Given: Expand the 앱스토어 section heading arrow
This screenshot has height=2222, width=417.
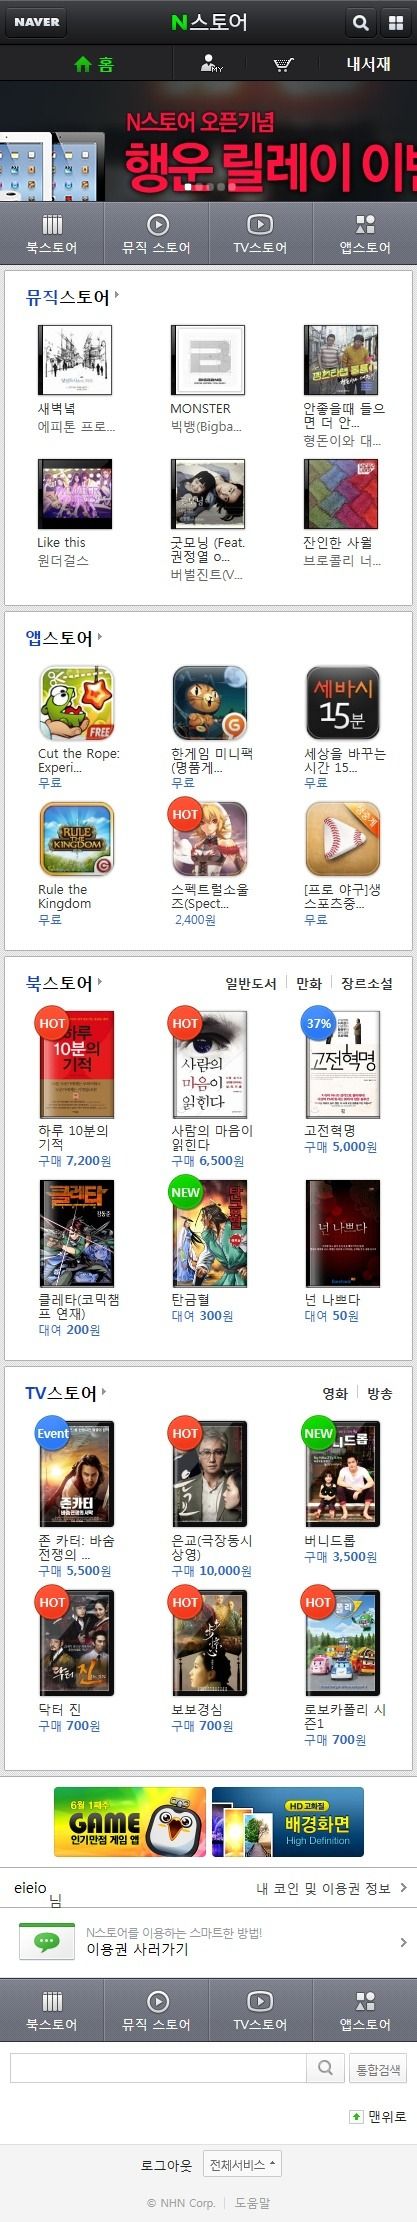Looking at the screenshot, I should (101, 636).
